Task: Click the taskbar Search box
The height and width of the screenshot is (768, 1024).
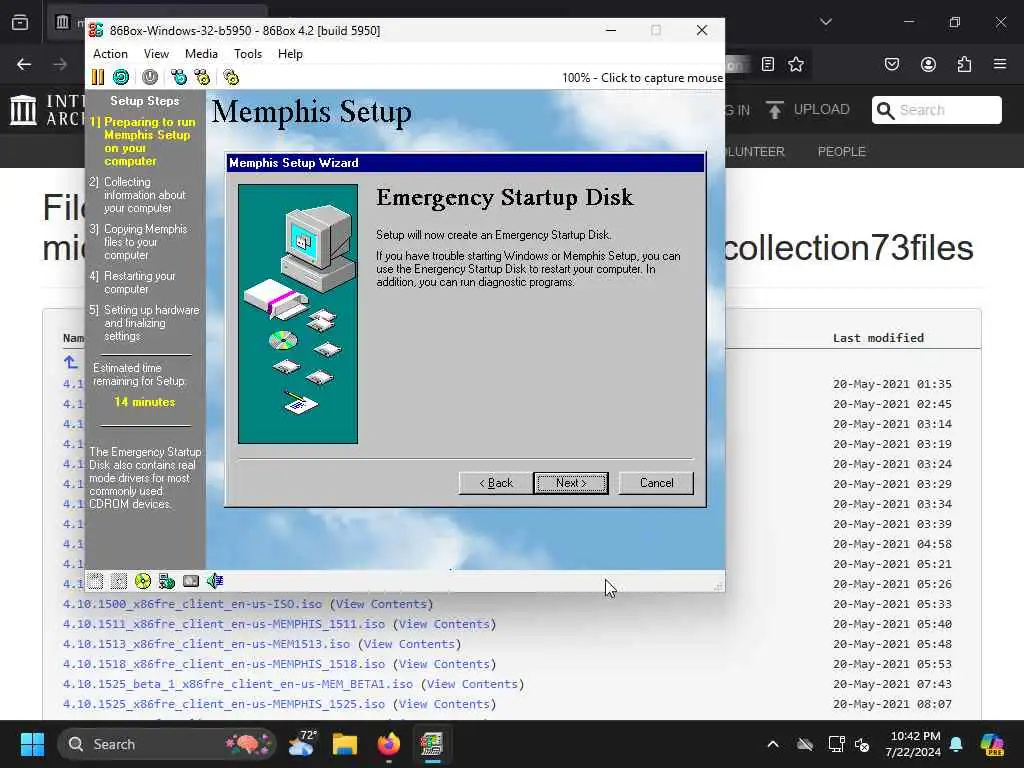Action: pyautogui.click(x=167, y=744)
